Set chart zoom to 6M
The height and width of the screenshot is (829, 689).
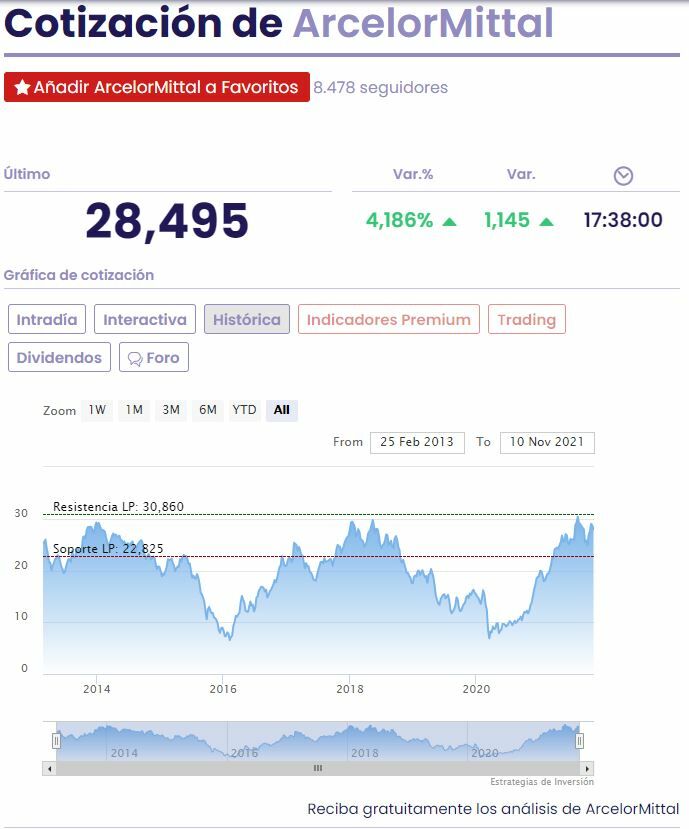pyautogui.click(x=208, y=410)
